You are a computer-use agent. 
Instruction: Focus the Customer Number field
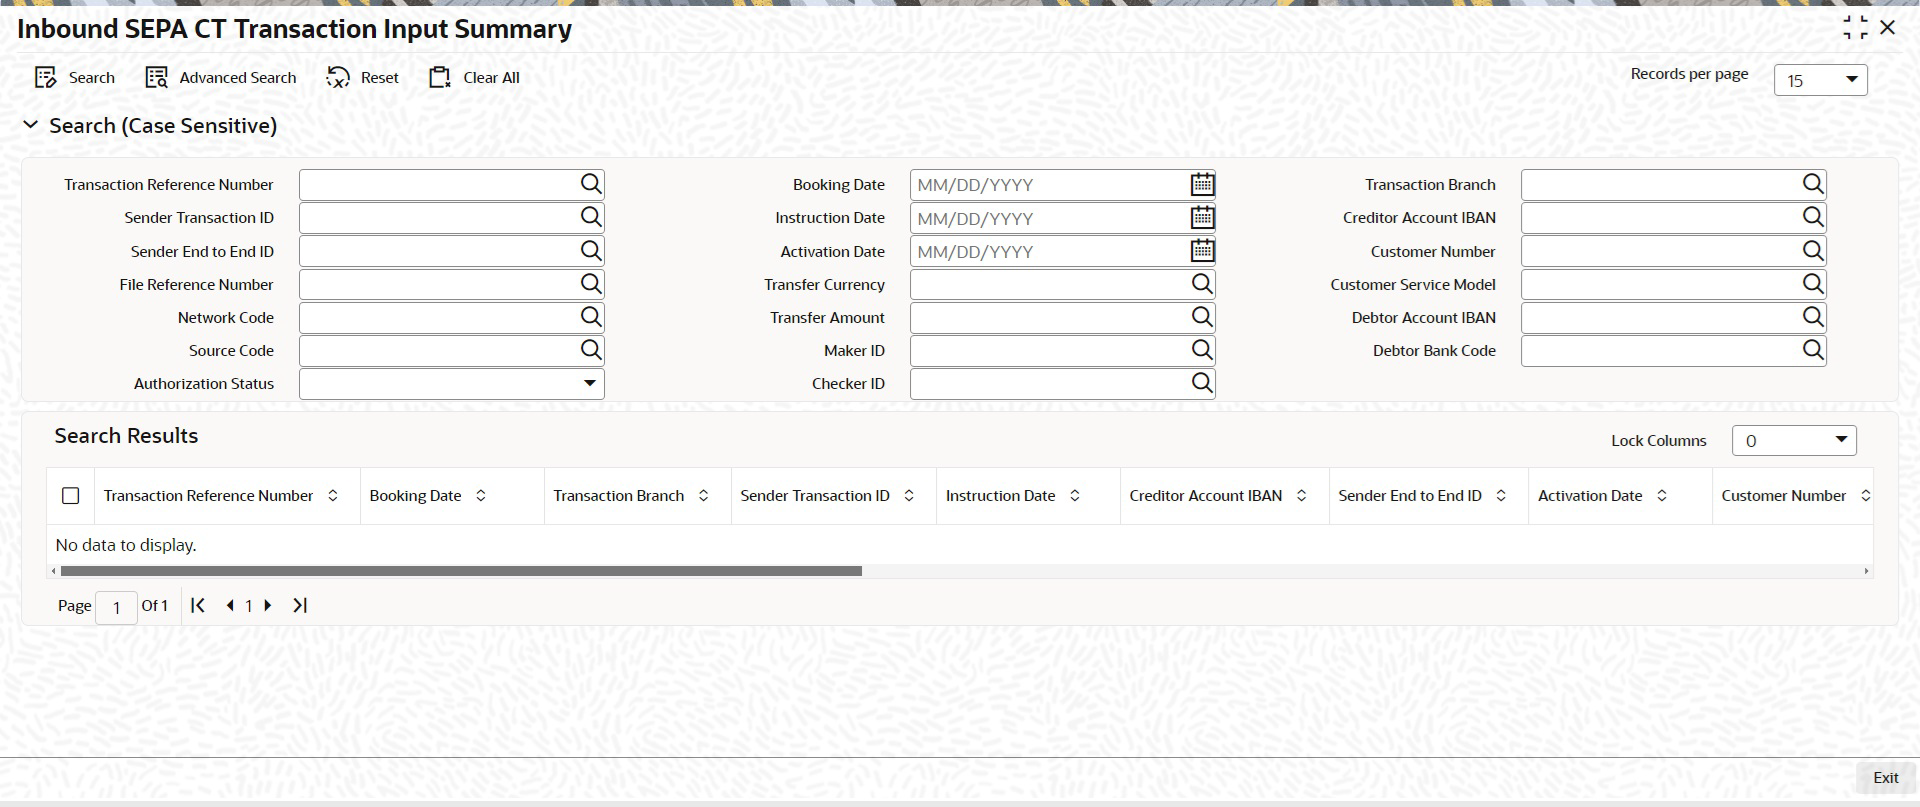tap(1661, 251)
